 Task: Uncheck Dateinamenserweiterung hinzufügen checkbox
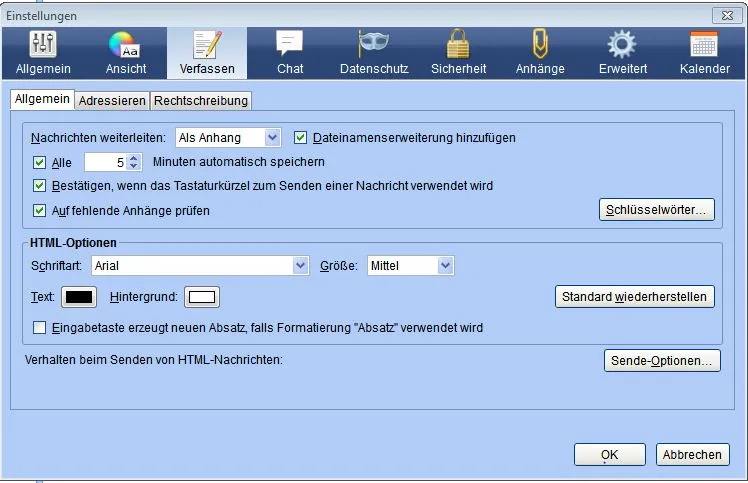tap(300, 138)
